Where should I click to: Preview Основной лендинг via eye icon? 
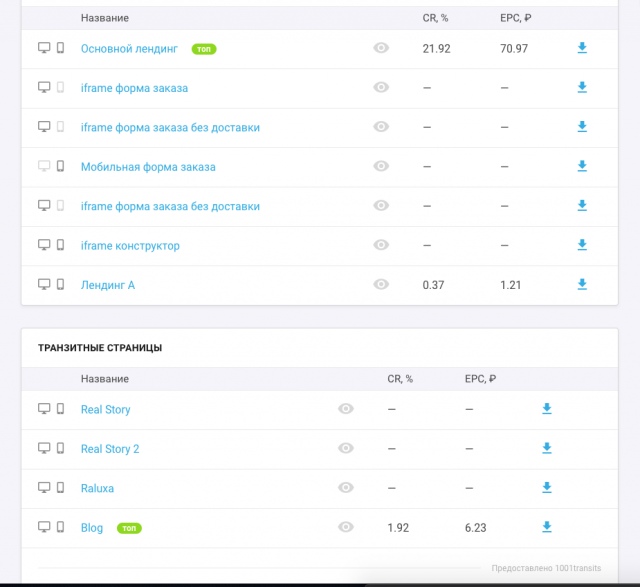coord(381,48)
